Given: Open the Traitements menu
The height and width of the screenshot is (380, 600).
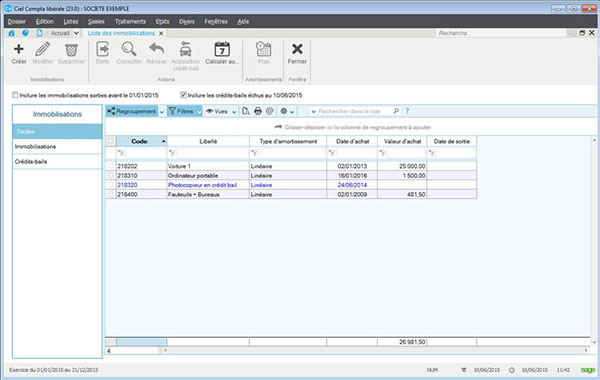Looking at the screenshot, I should (130, 21).
